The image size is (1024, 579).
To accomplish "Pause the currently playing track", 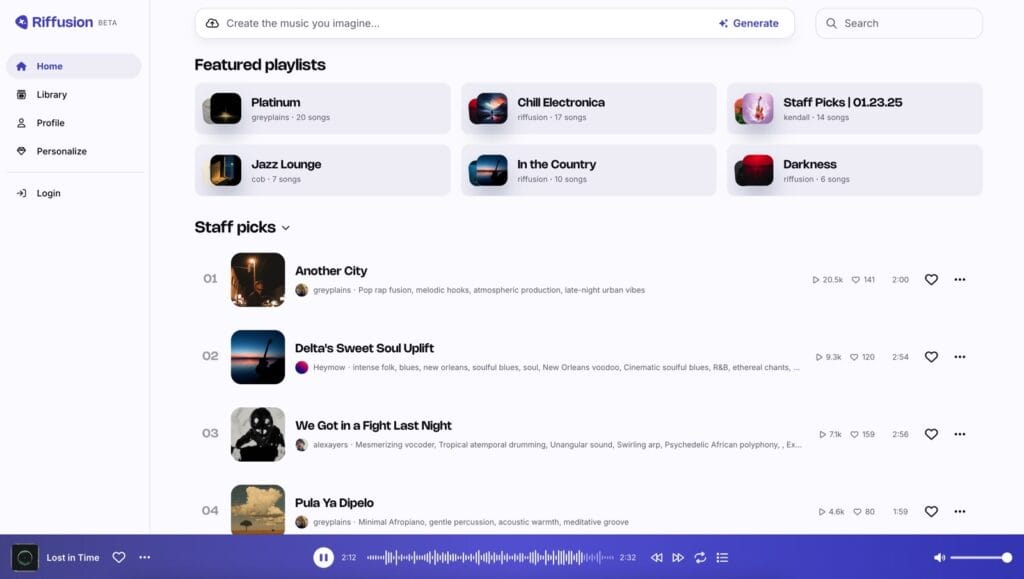I will click(x=323, y=557).
